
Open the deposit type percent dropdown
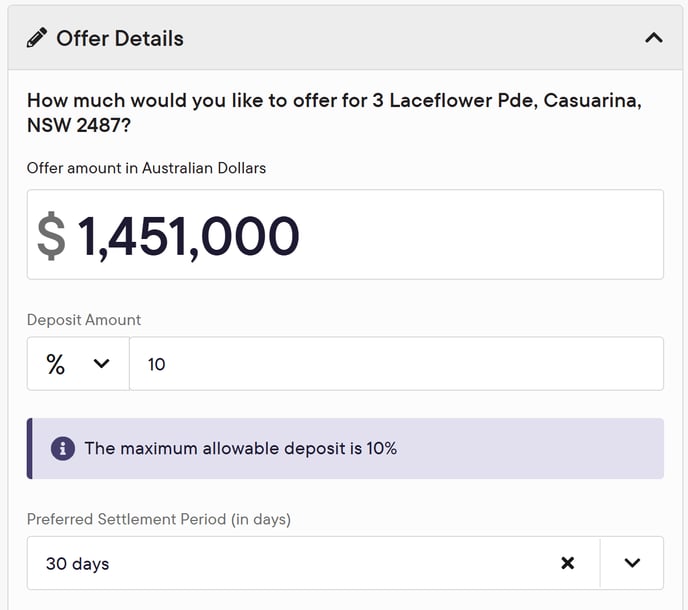tap(78, 364)
